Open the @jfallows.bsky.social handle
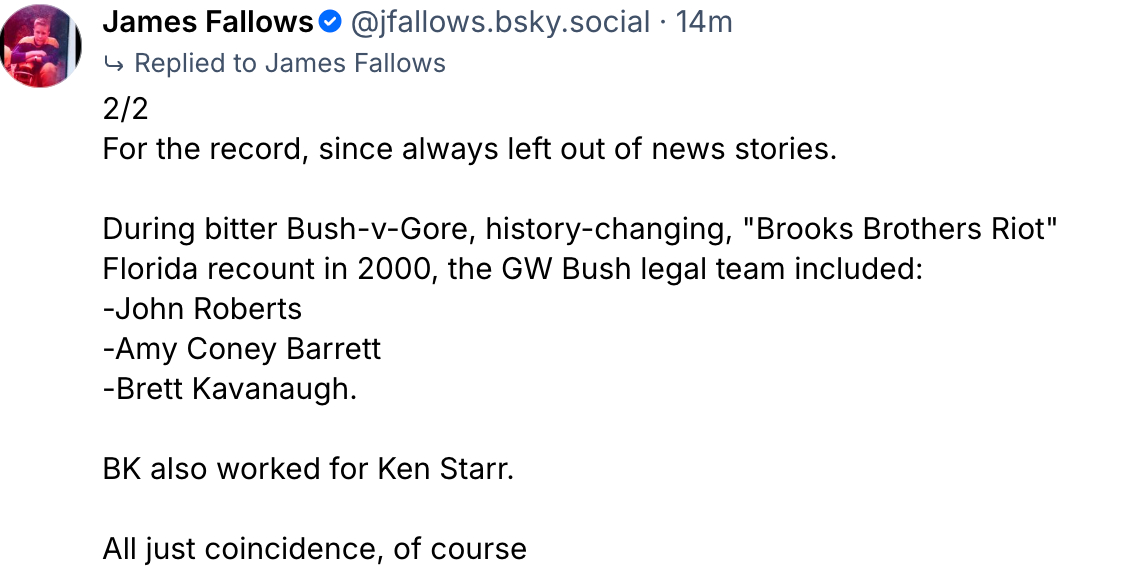This screenshot has width=1124, height=580. (500, 21)
